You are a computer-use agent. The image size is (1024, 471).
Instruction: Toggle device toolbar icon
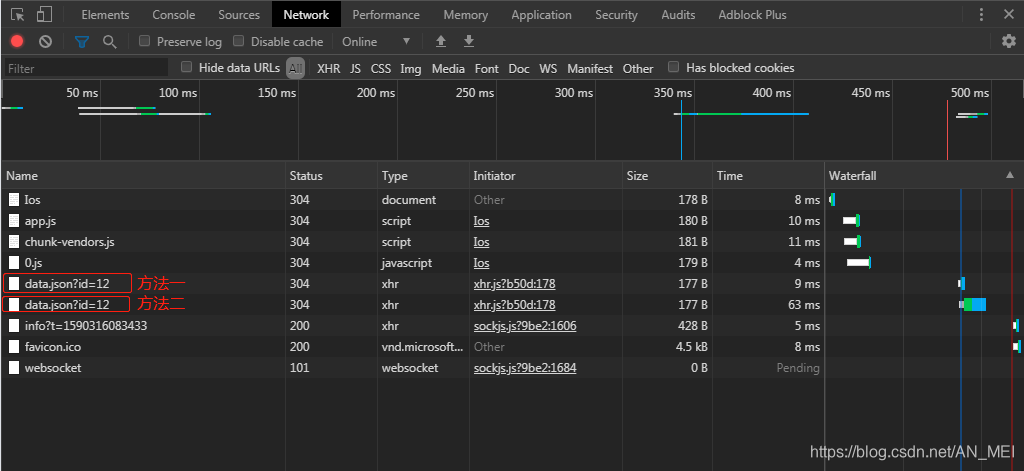point(44,14)
